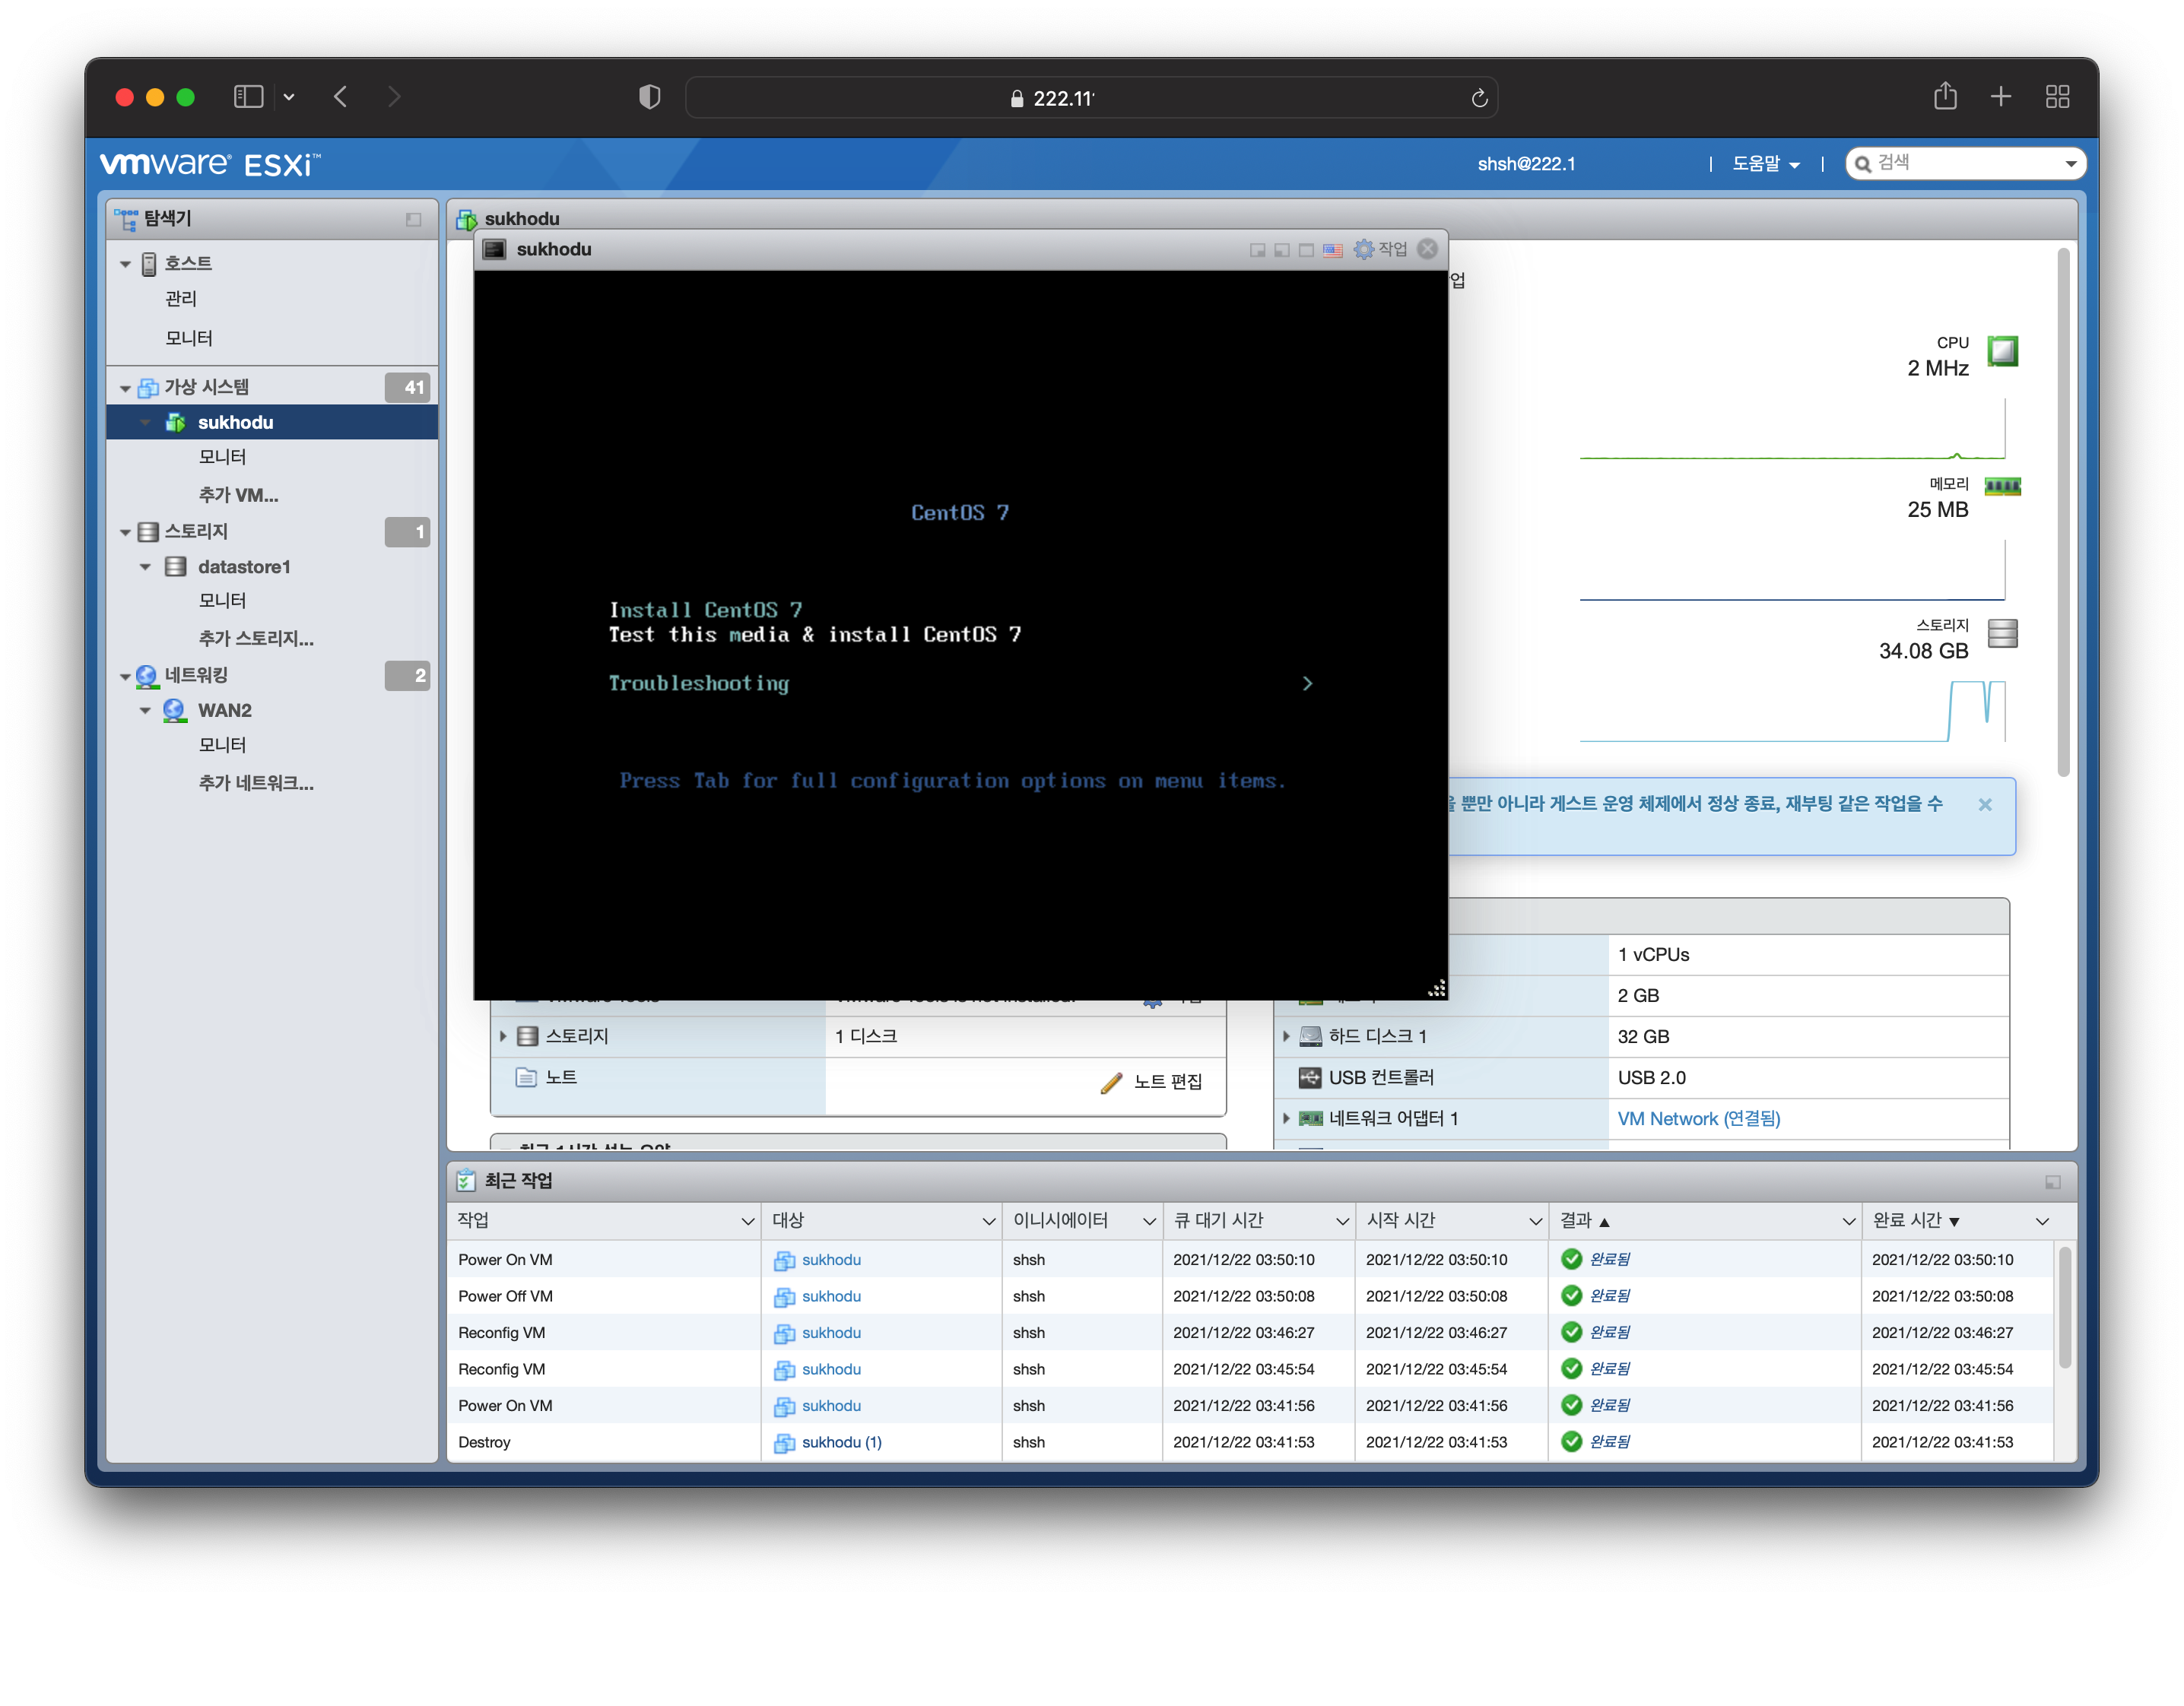The image size is (2184, 1706).
Task: Click the 노트 편집 pencil icon
Action: 1111,1082
